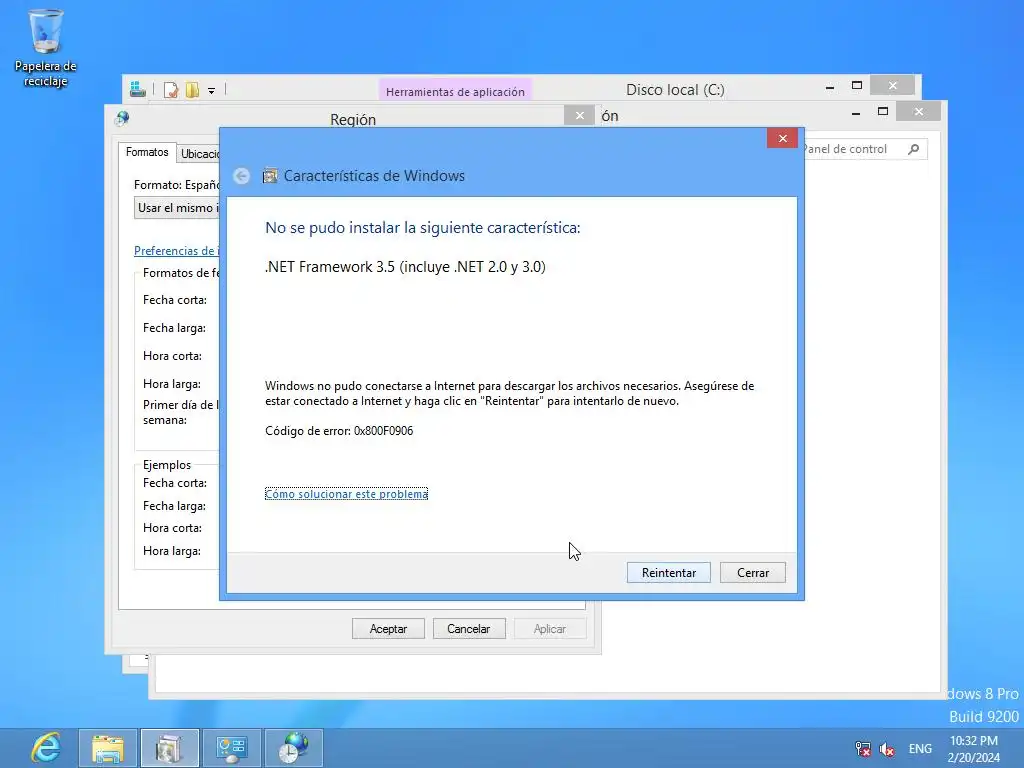Click the error code 0x800F0906 text
The image size is (1024, 768).
pos(383,431)
